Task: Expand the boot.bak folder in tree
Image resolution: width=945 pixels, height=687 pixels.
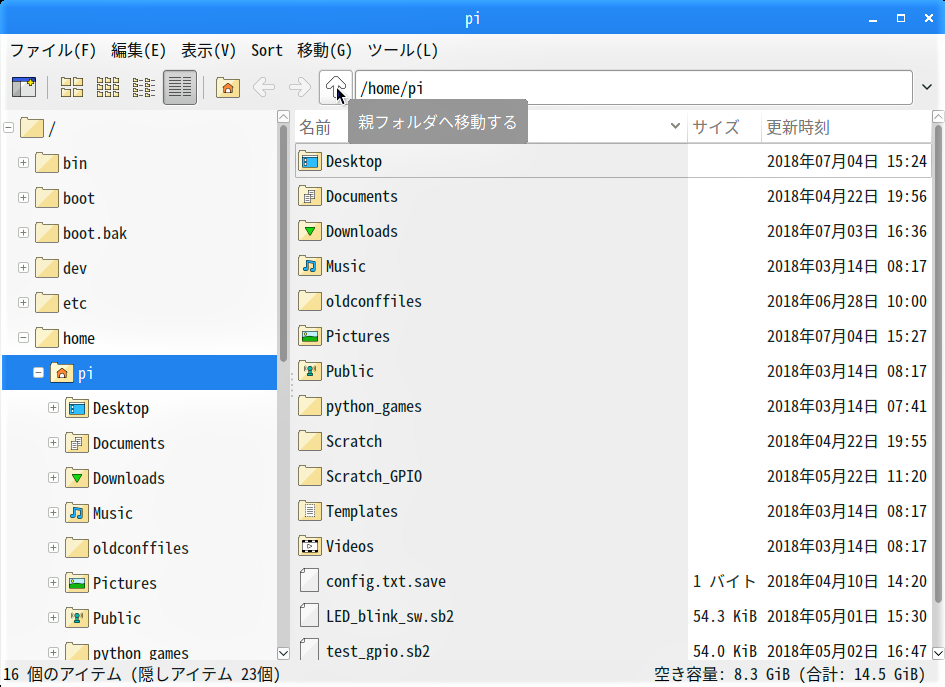Action: (x=24, y=233)
